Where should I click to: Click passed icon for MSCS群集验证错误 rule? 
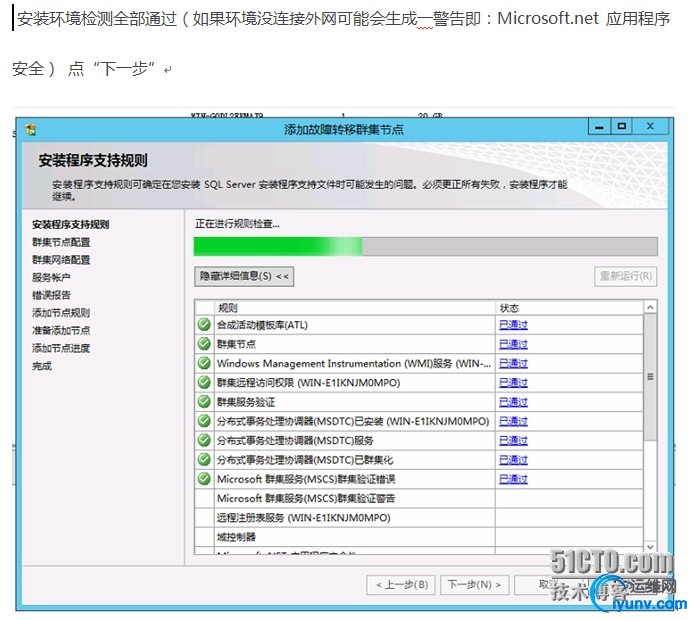tap(204, 479)
